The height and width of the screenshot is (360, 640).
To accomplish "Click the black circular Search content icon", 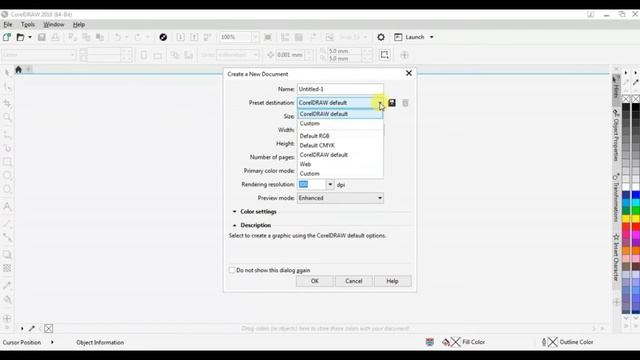I will [163, 37].
